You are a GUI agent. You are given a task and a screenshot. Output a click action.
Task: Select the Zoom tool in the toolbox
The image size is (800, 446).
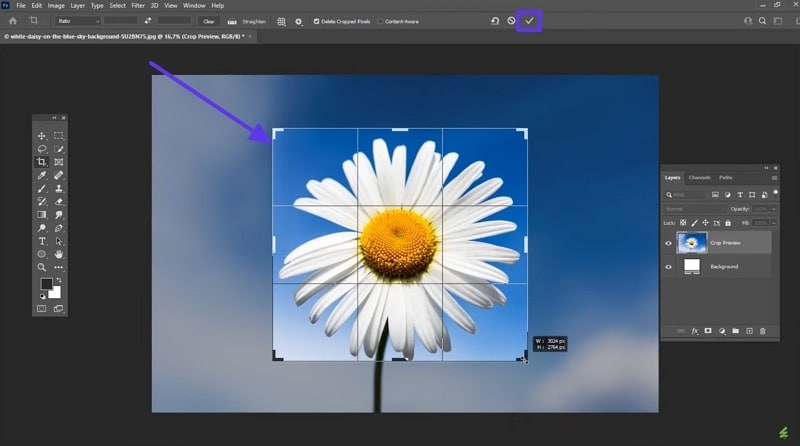click(41, 267)
